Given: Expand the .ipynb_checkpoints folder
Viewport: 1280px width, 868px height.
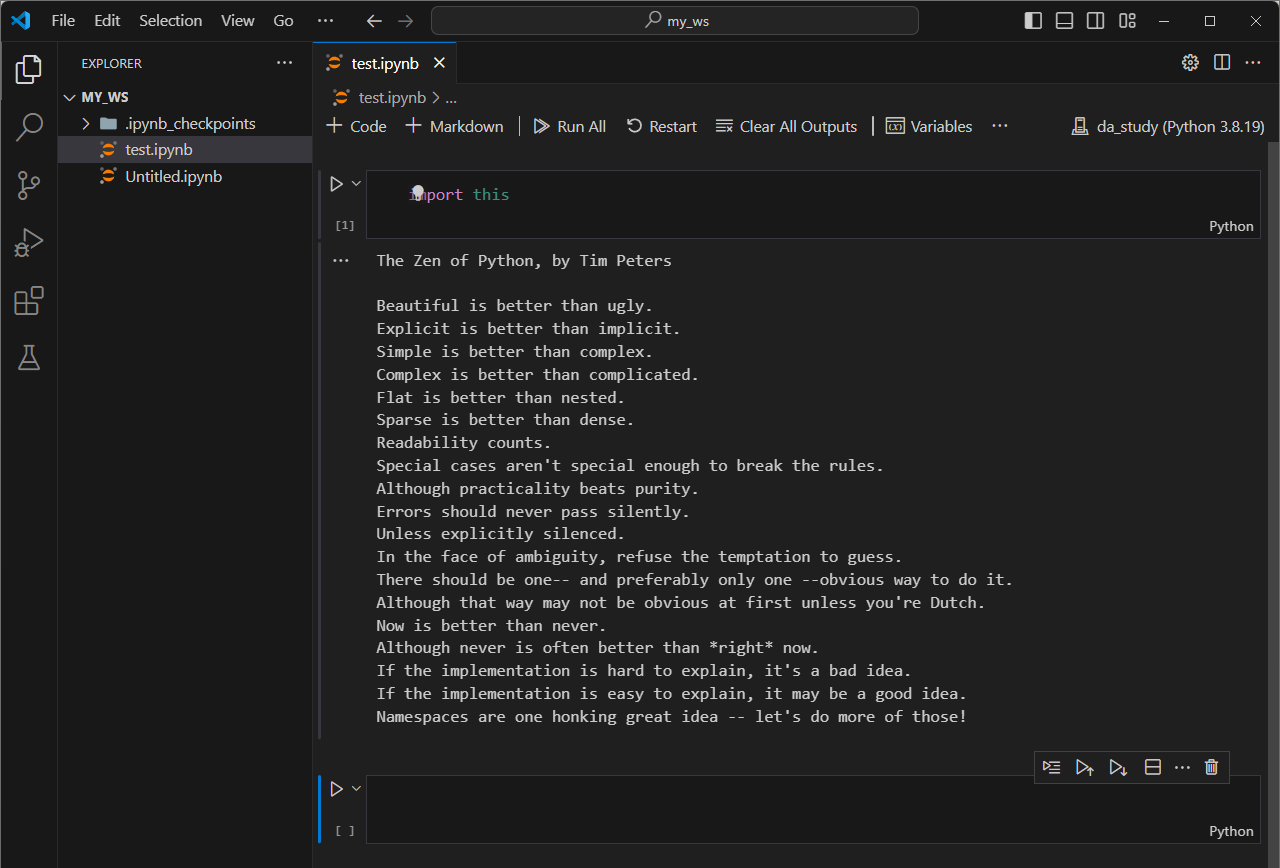Looking at the screenshot, I should (185, 123).
